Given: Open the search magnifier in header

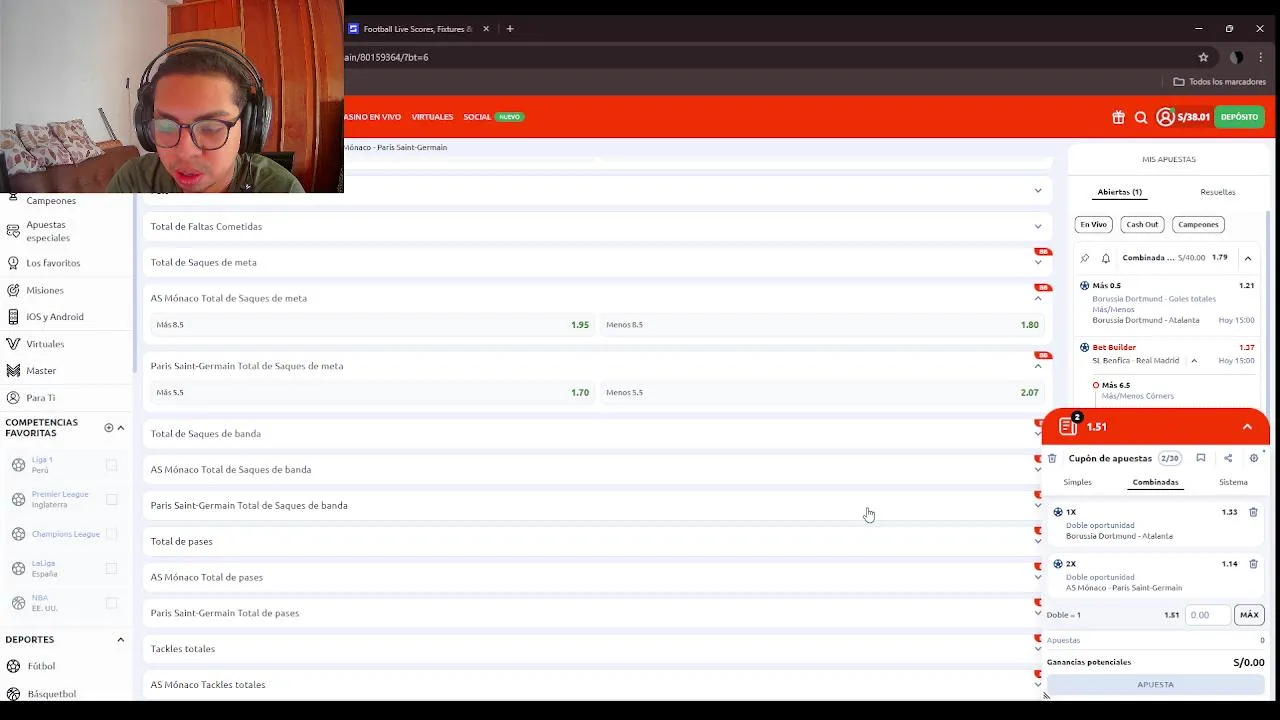Looking at the screenshot, I should coord(1141,117).
